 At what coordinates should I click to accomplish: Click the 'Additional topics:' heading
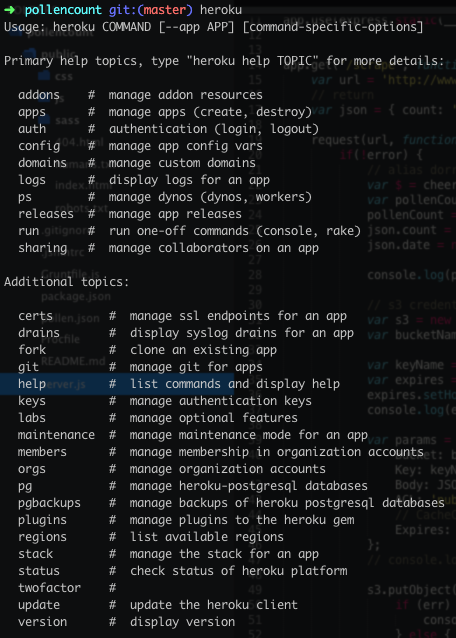(x=66, y=282)
